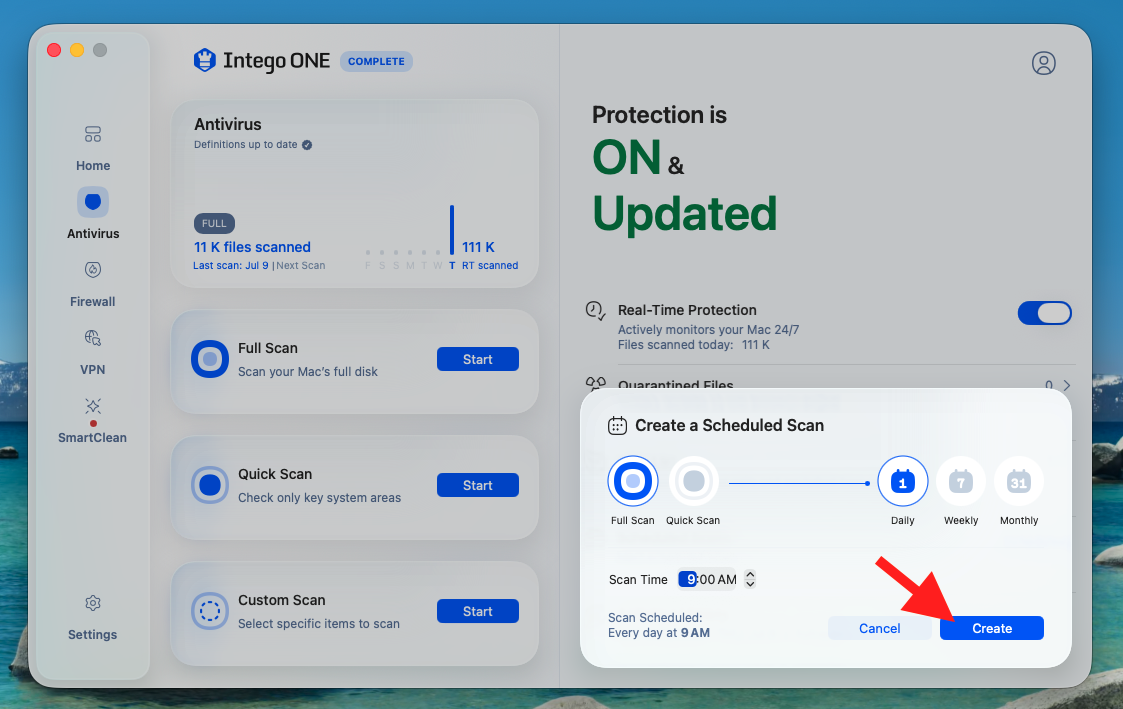Toggle the Real-Time Protection switch

point(1044,313)
